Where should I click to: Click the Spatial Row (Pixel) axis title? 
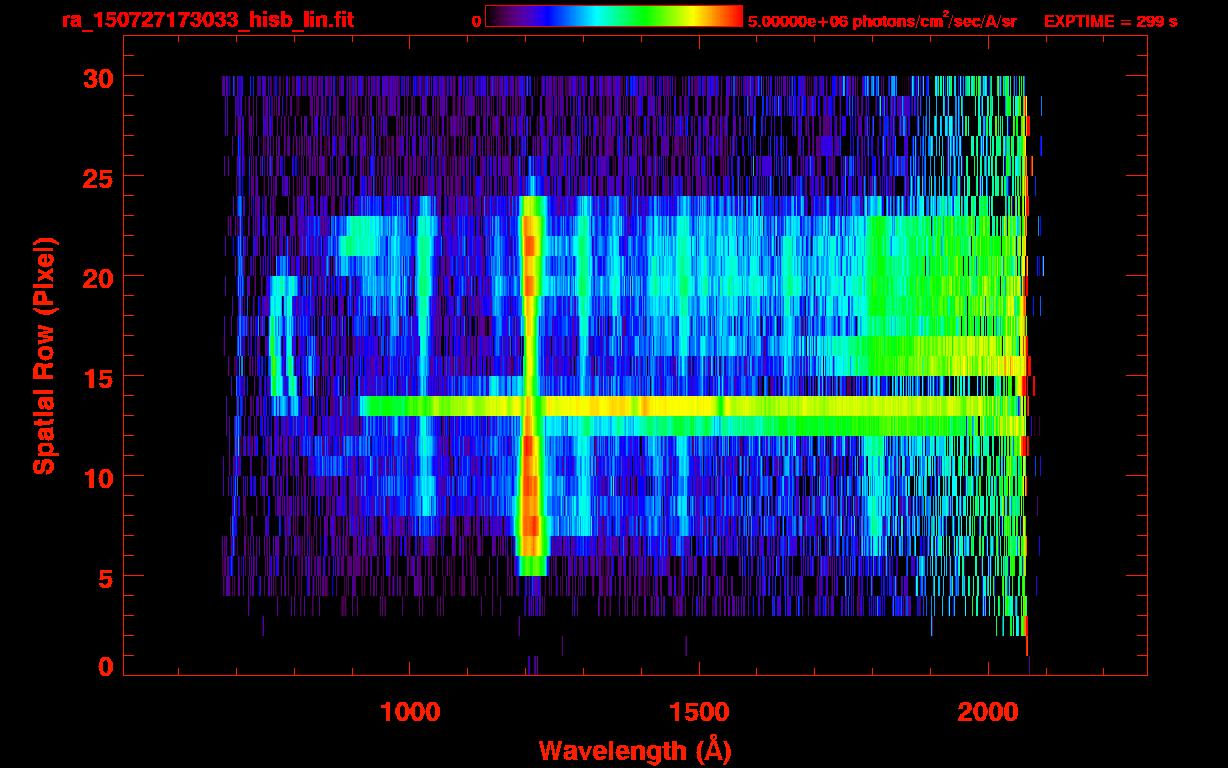pos(44,355)
